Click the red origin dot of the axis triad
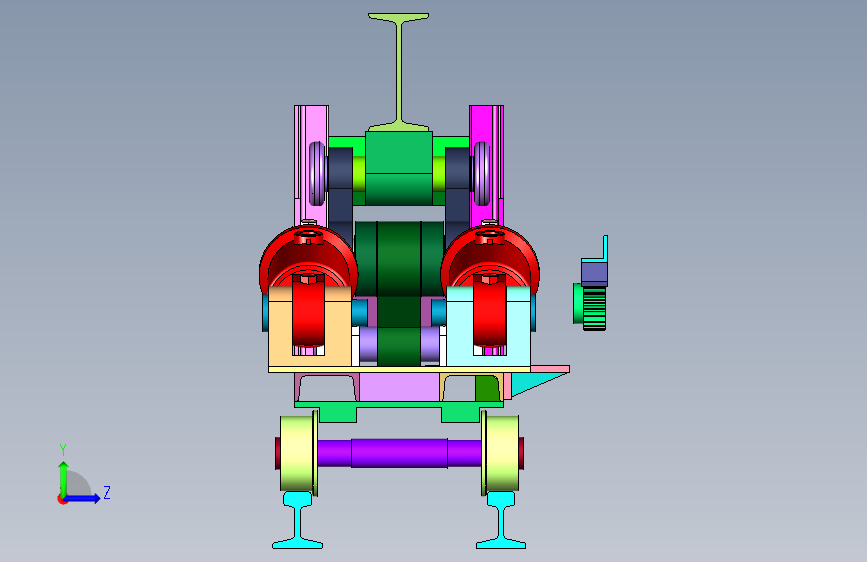This screenshot has height=562, width=867. 62,499
